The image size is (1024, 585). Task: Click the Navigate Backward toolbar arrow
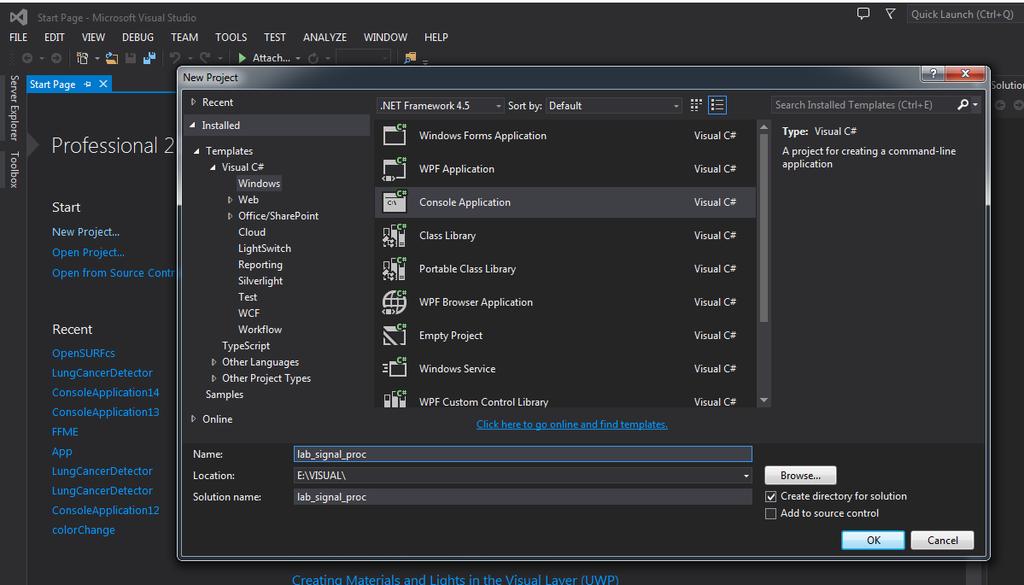(27, 58)
